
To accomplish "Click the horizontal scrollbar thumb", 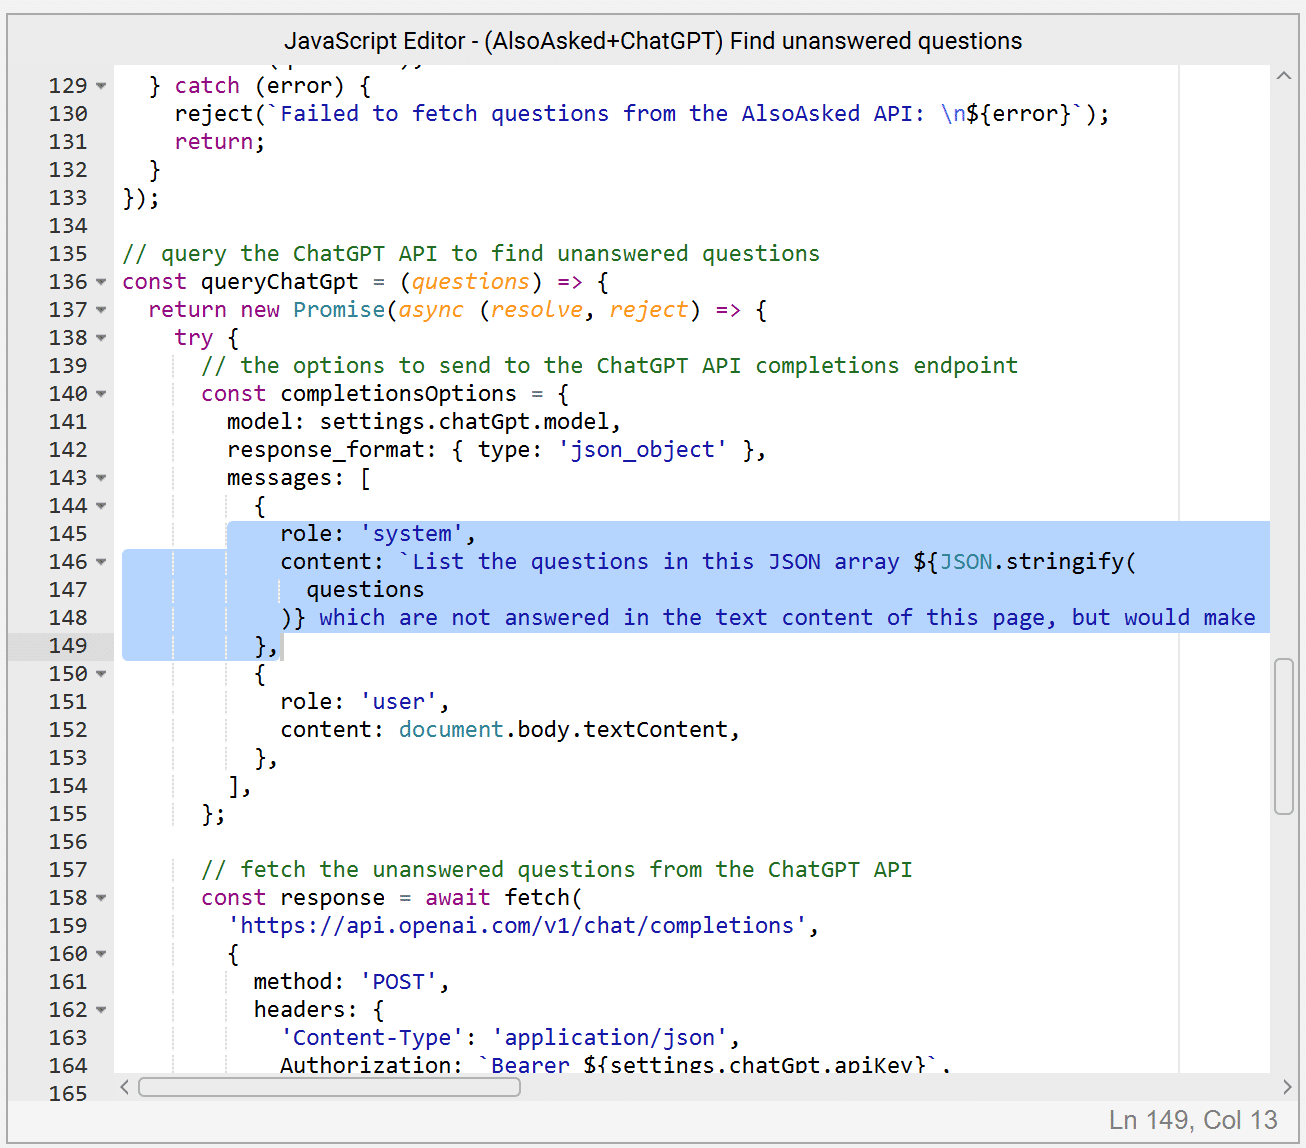I will 329,1087.
